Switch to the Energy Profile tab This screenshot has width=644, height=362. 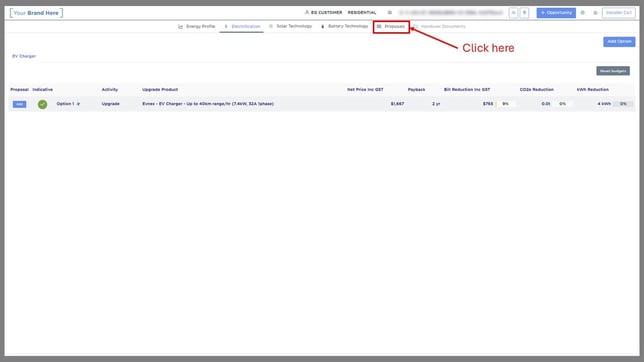tap(197, 27)
